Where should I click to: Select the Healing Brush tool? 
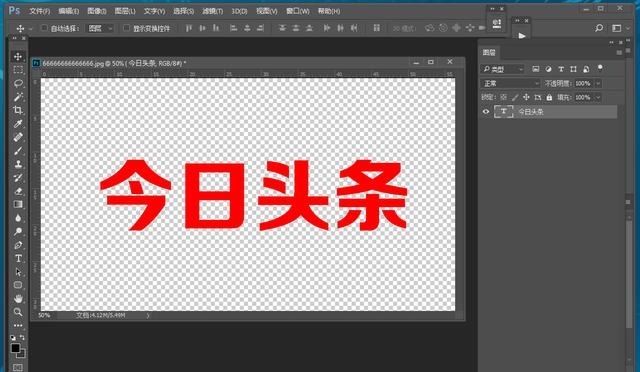18,137
